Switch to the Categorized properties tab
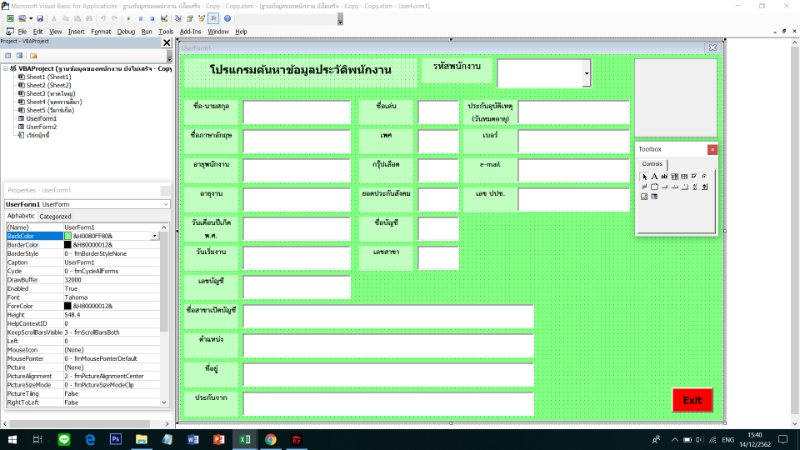The width and height of the screenshot is (800, 450). pos(55,216)
